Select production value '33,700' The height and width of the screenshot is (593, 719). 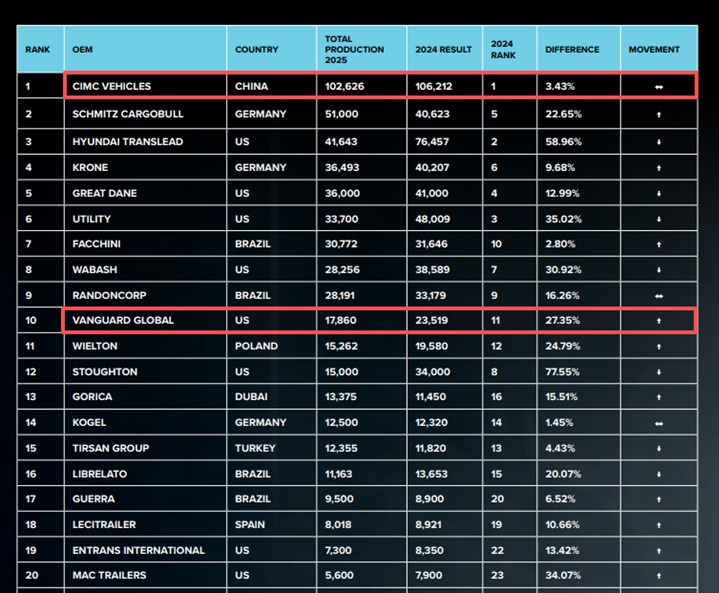[342, 219]
